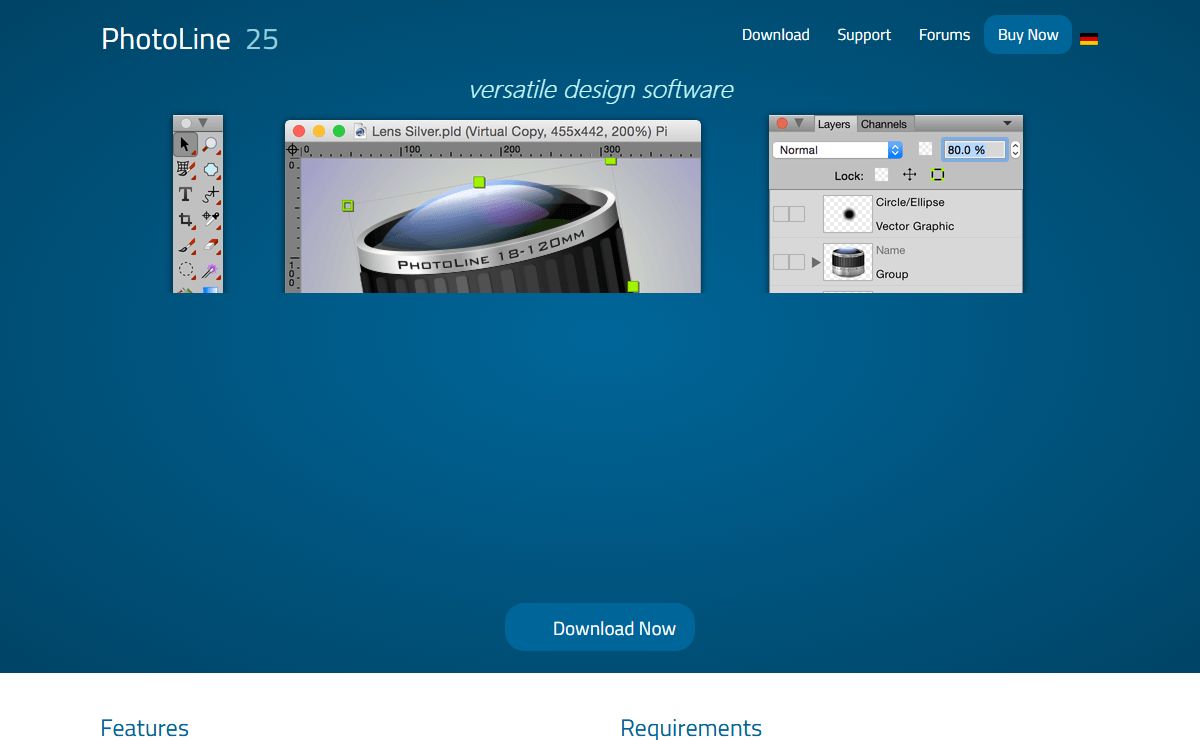Open the Normal blend mode dropdown
Viewport: 1200px width, 740px height.
coord(838,150)
